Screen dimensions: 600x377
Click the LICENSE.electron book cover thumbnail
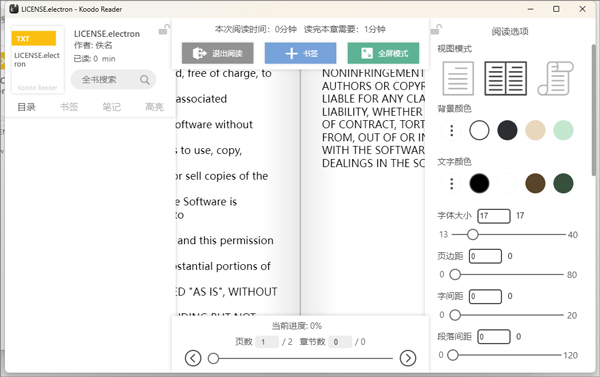click(x=38, y=60)
